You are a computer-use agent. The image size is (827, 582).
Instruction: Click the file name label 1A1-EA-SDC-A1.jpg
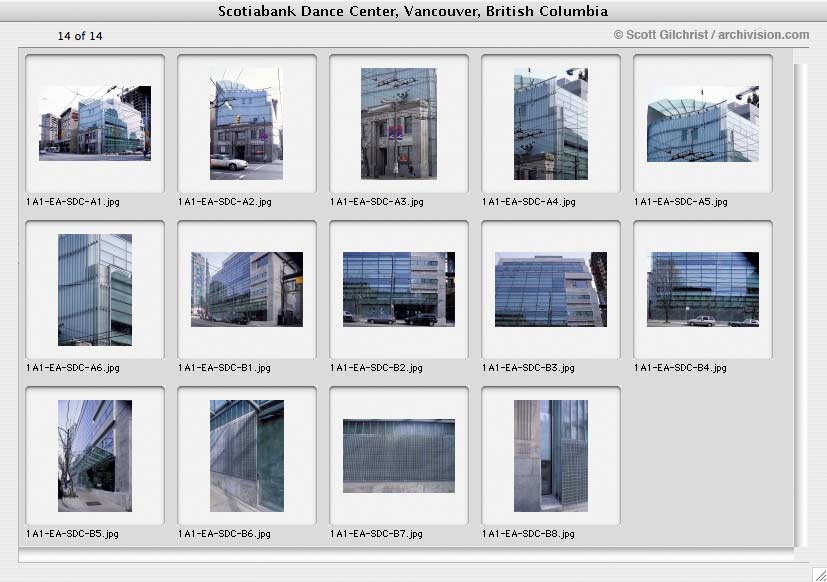tap(73, 202)
